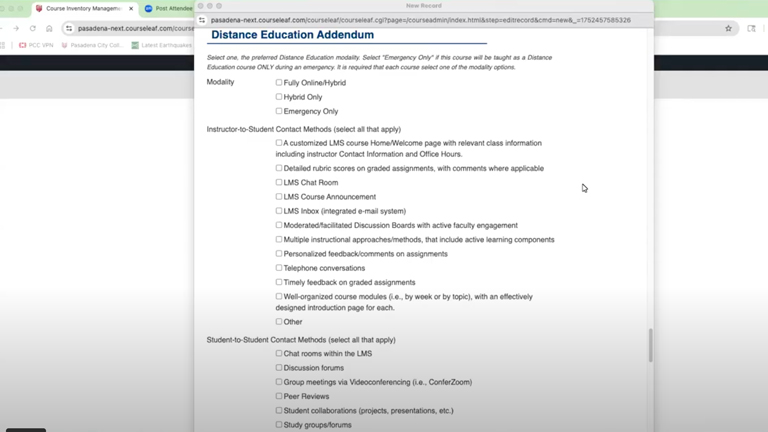Screen dimensions: 768x432
Task: Check Study groups/forums option
Action: (279, 424)
